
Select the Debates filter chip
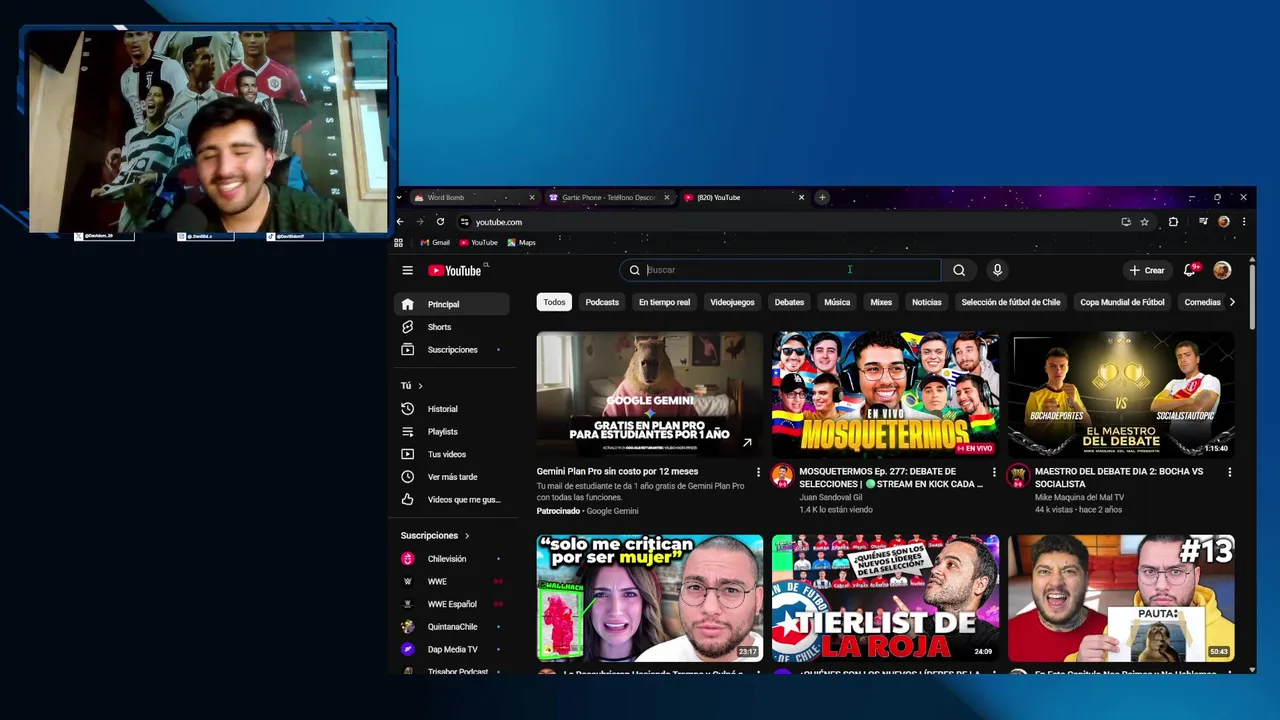tap(789, 302)
